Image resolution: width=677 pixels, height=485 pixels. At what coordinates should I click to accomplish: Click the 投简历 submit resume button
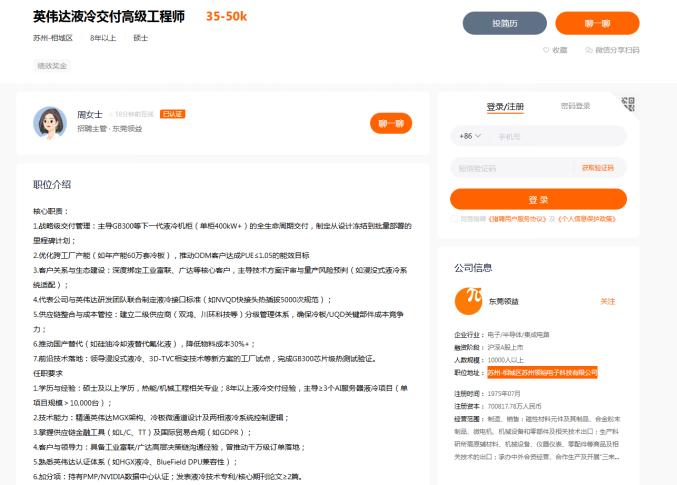[x=504, y=23]
